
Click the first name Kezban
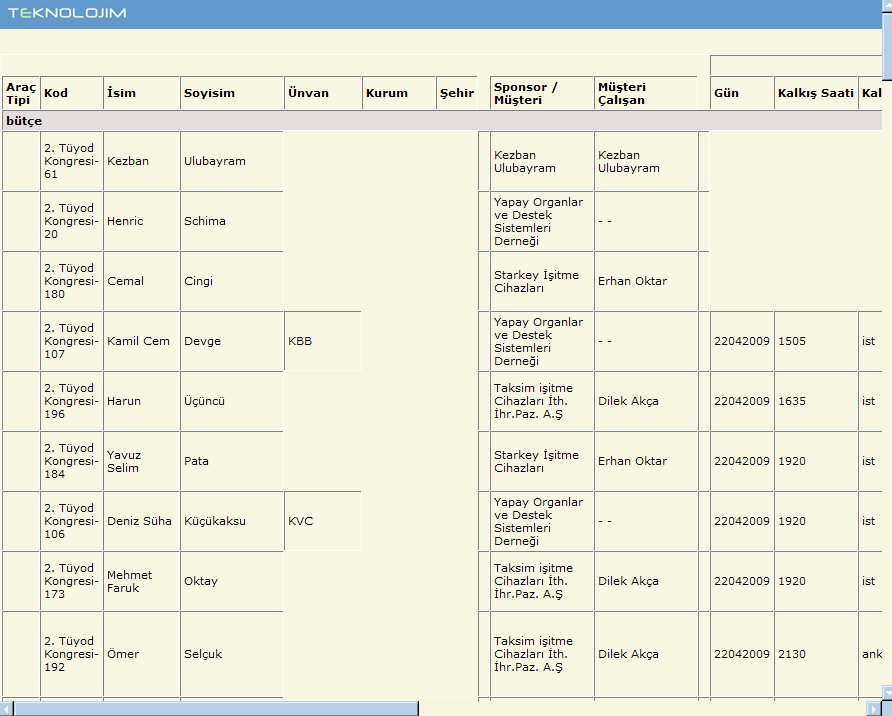coord(128,161)
